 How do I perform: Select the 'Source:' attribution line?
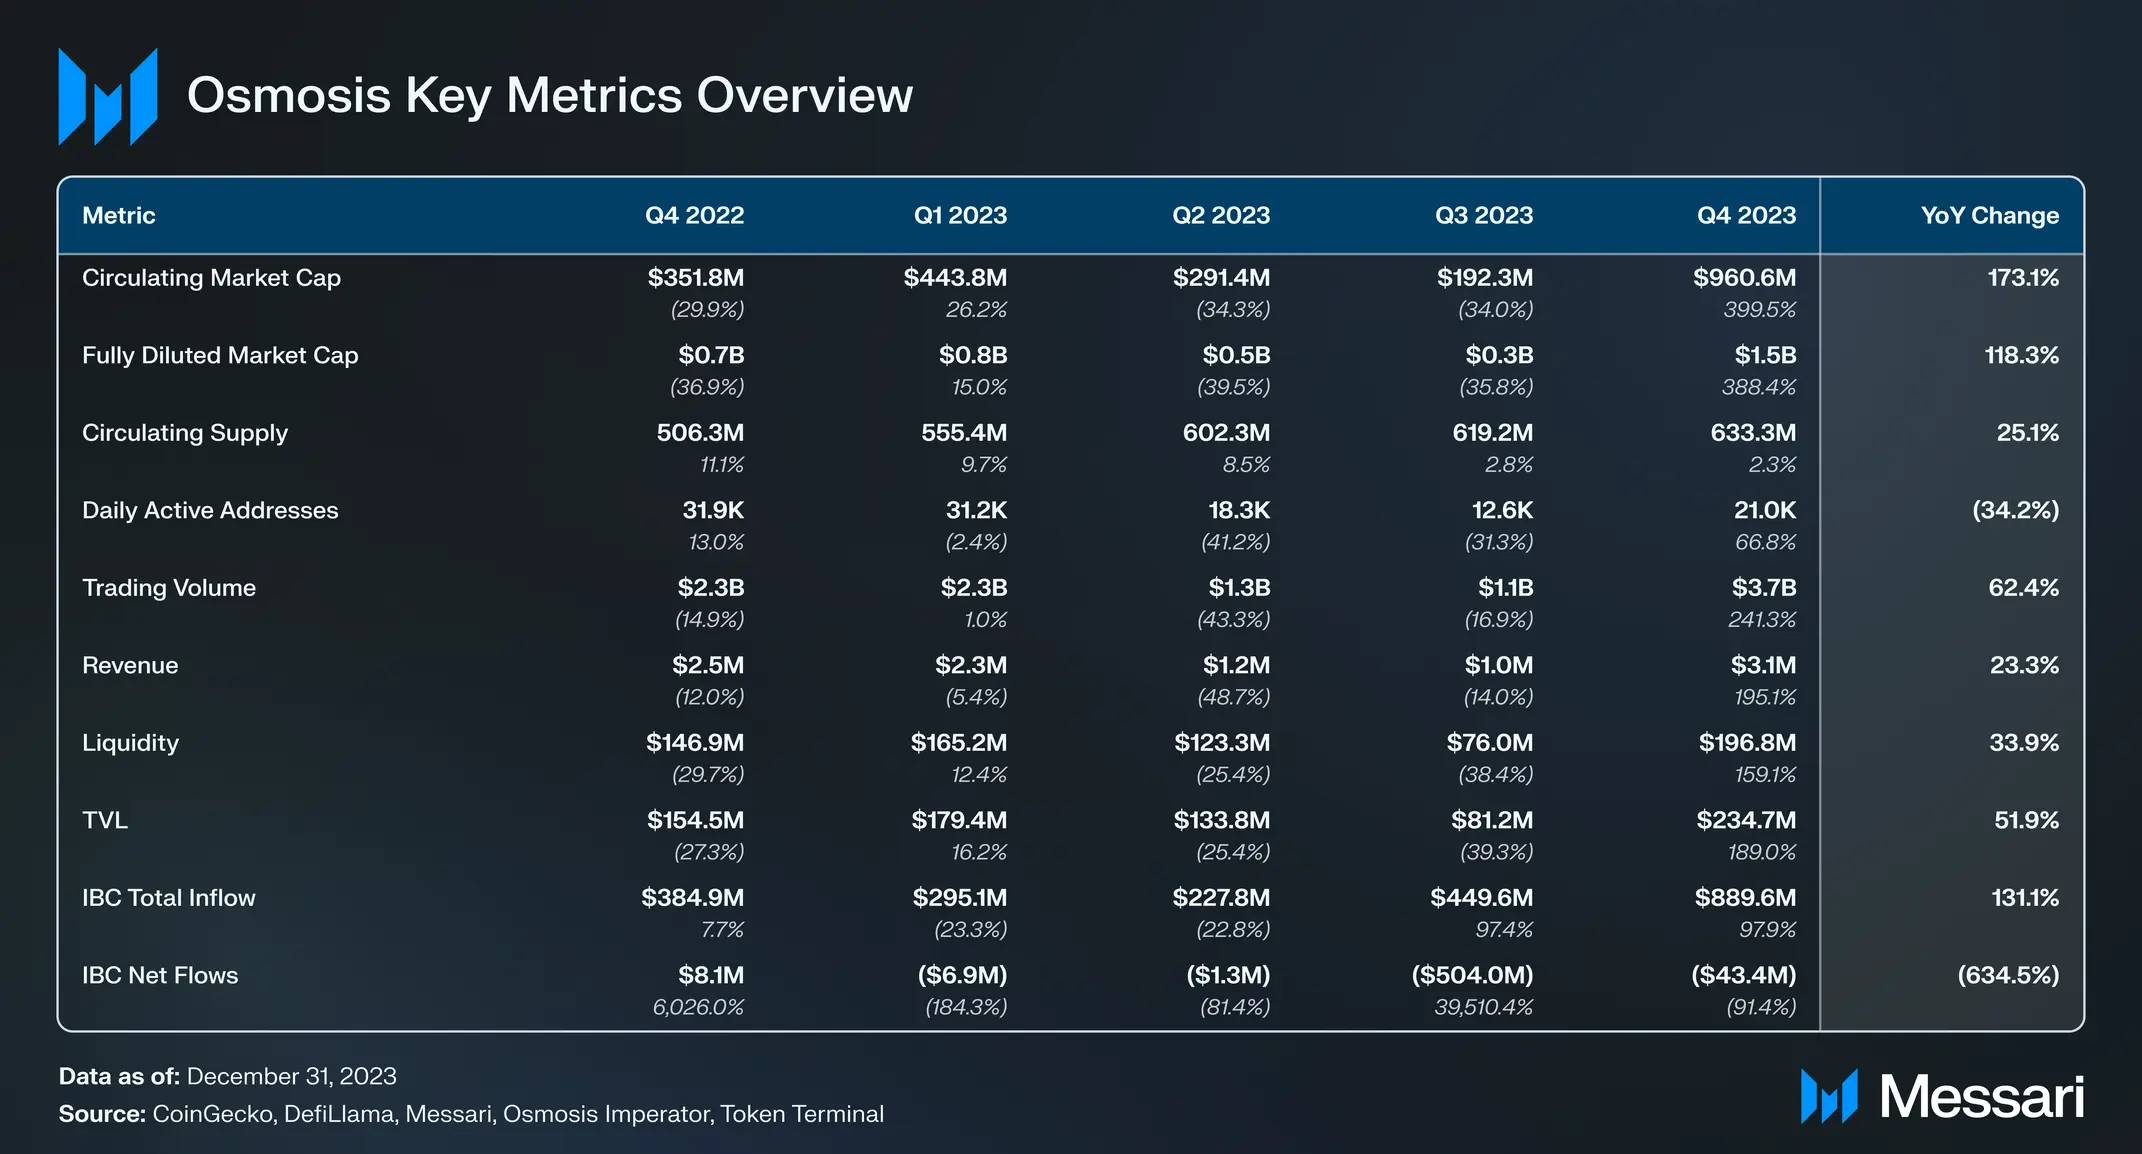coord(471,1114)
